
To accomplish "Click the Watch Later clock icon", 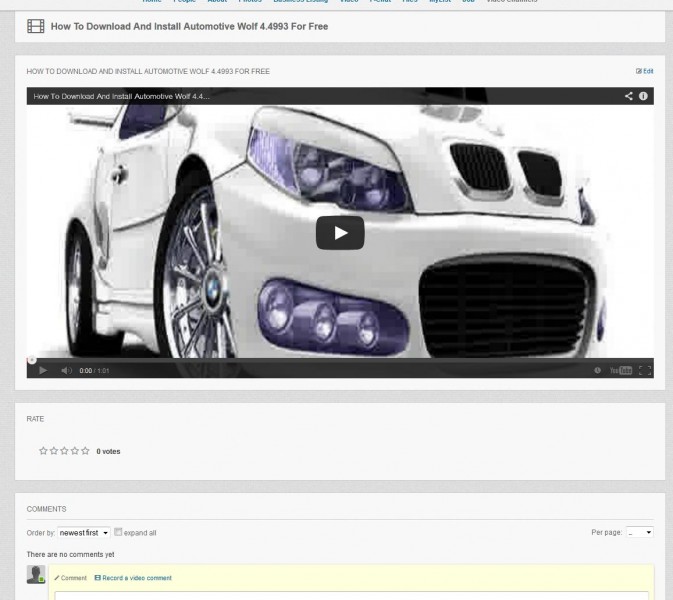I will 597,370.
